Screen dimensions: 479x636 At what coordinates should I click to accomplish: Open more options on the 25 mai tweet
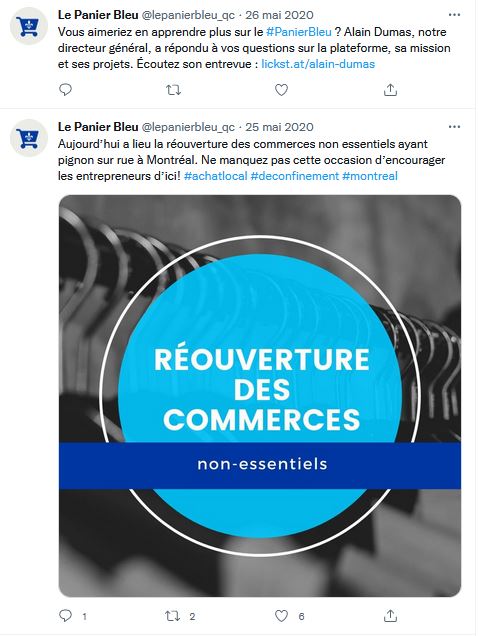[454, 127]
